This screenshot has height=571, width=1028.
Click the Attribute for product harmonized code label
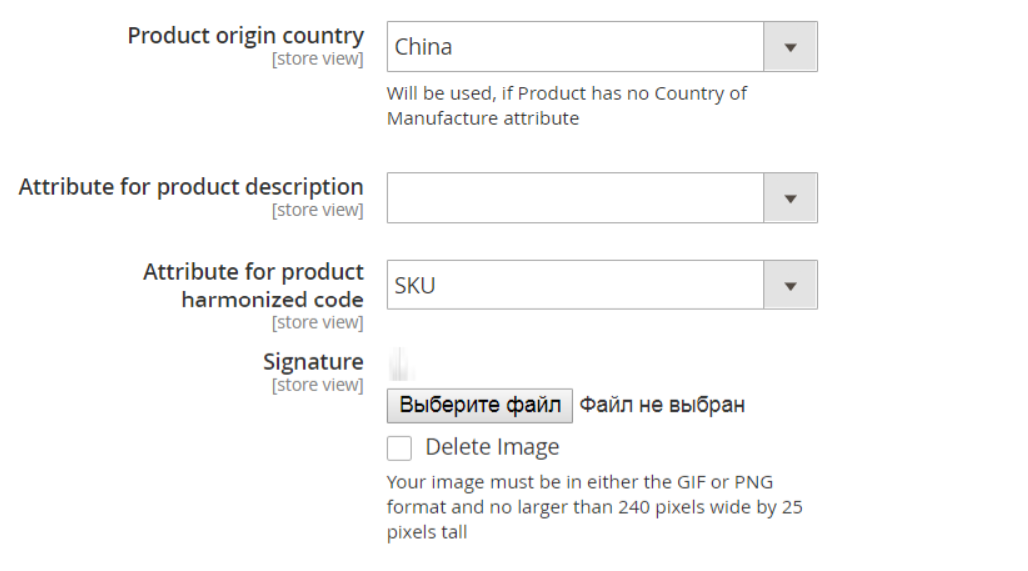click(253, 285)
